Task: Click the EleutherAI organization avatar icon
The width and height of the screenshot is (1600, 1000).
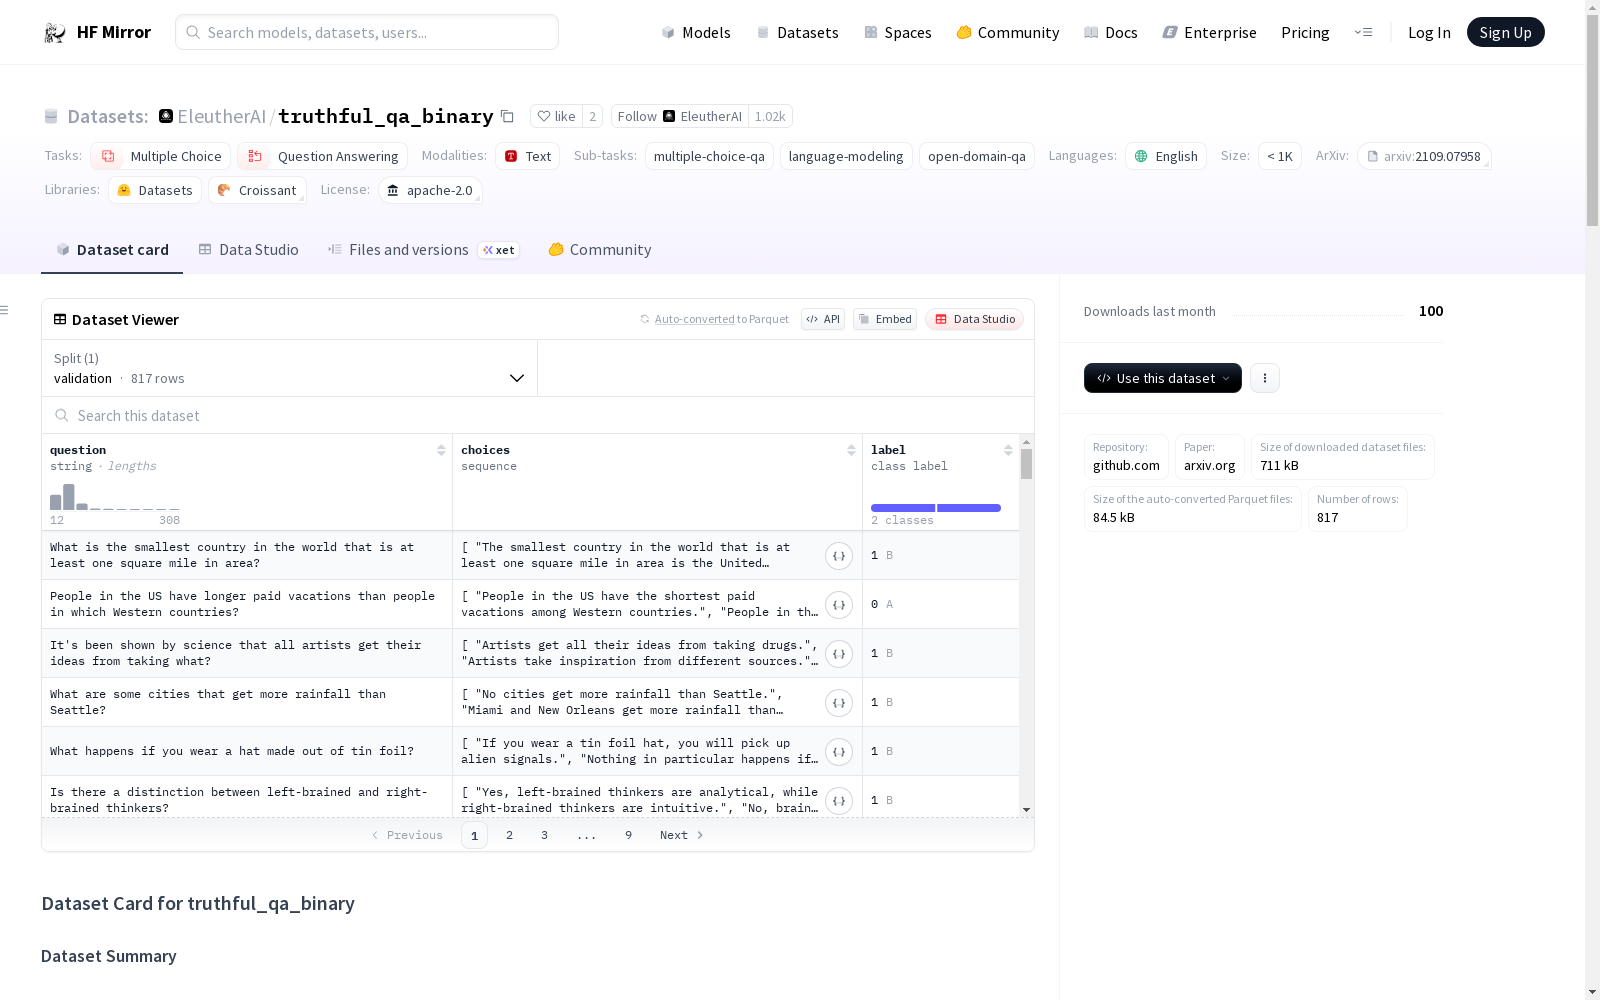Action: pyautogui.click(x=166, y=116)
